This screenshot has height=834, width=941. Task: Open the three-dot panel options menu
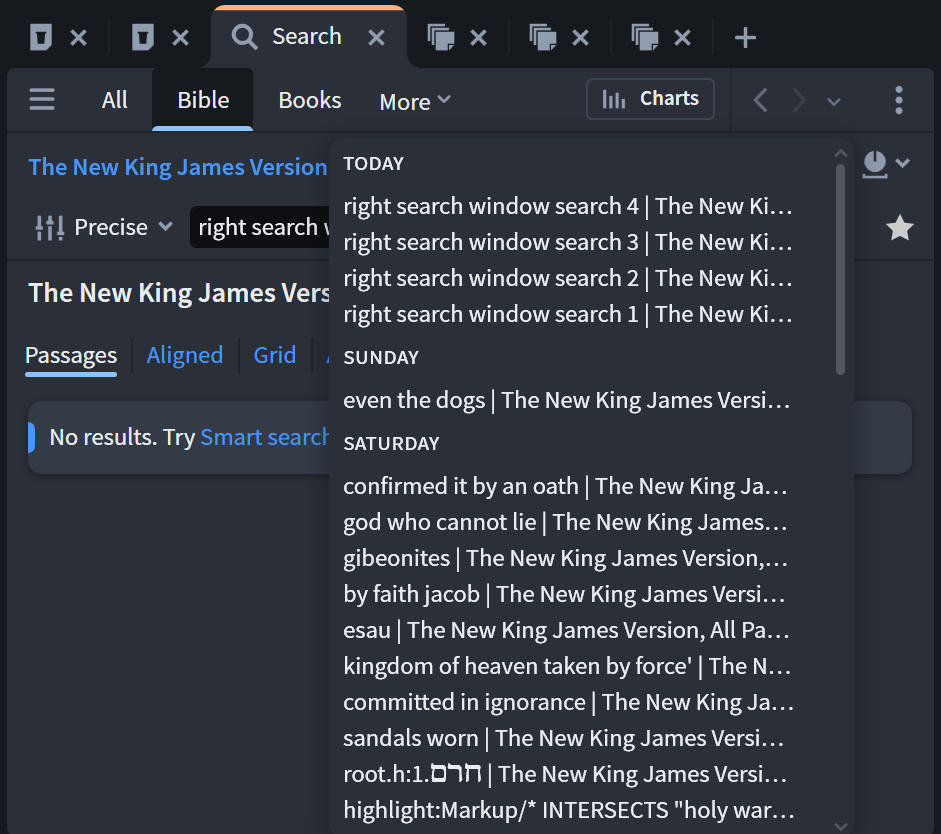click(x=898, y=100)
